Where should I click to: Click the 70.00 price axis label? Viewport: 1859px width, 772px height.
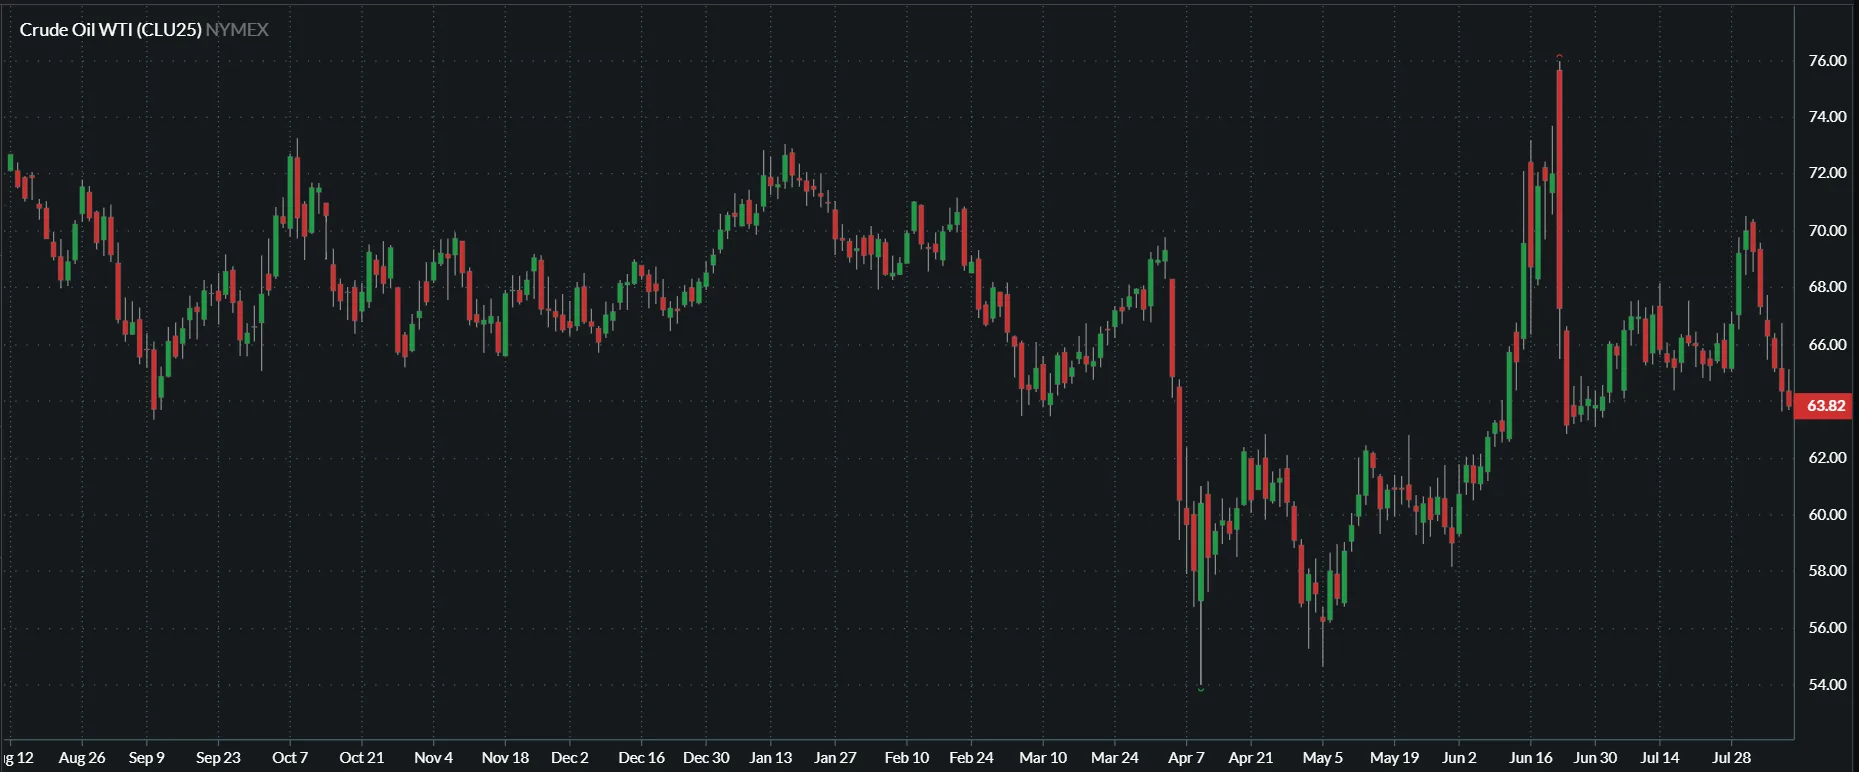(x=1827, y=231)
